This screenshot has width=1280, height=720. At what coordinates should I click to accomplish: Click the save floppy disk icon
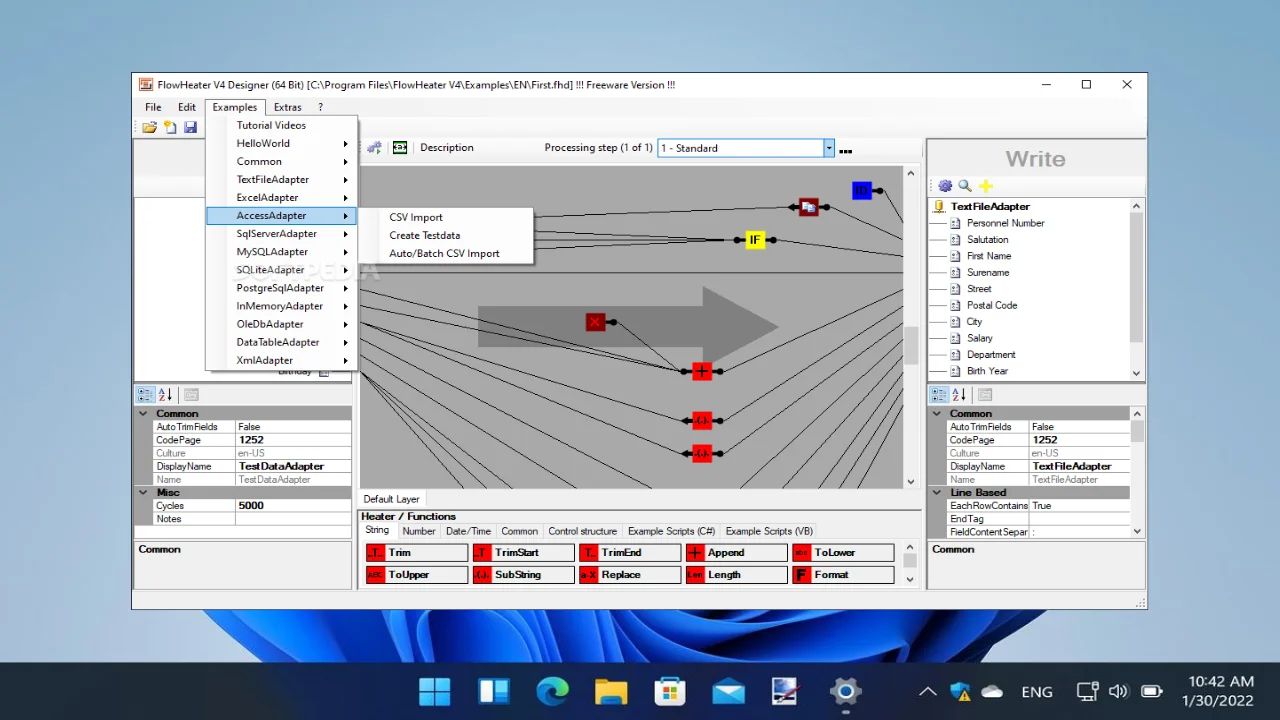190,127
